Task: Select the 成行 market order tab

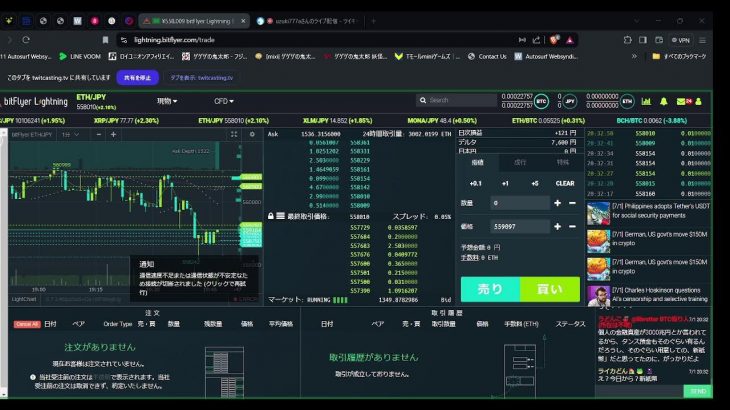Action: click(520, 162)
